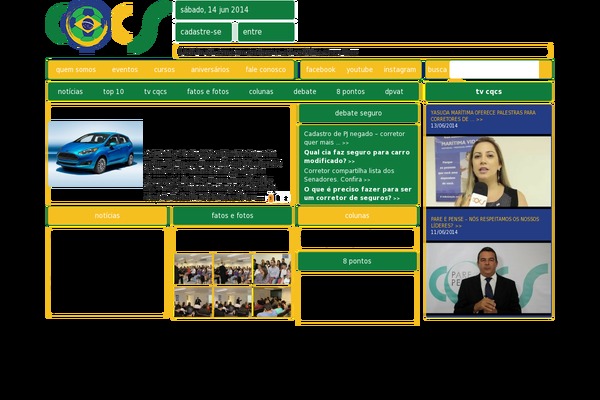Click the tv cqcs sidebar header
This screenshot has height=400, width=600.
tap(489, 91)
